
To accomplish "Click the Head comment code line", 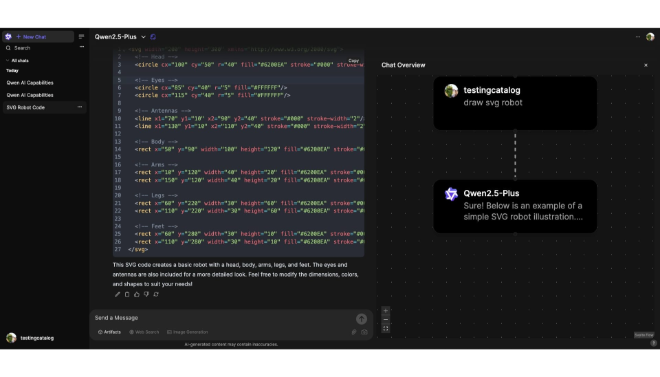I will click(x=156, y=57).
